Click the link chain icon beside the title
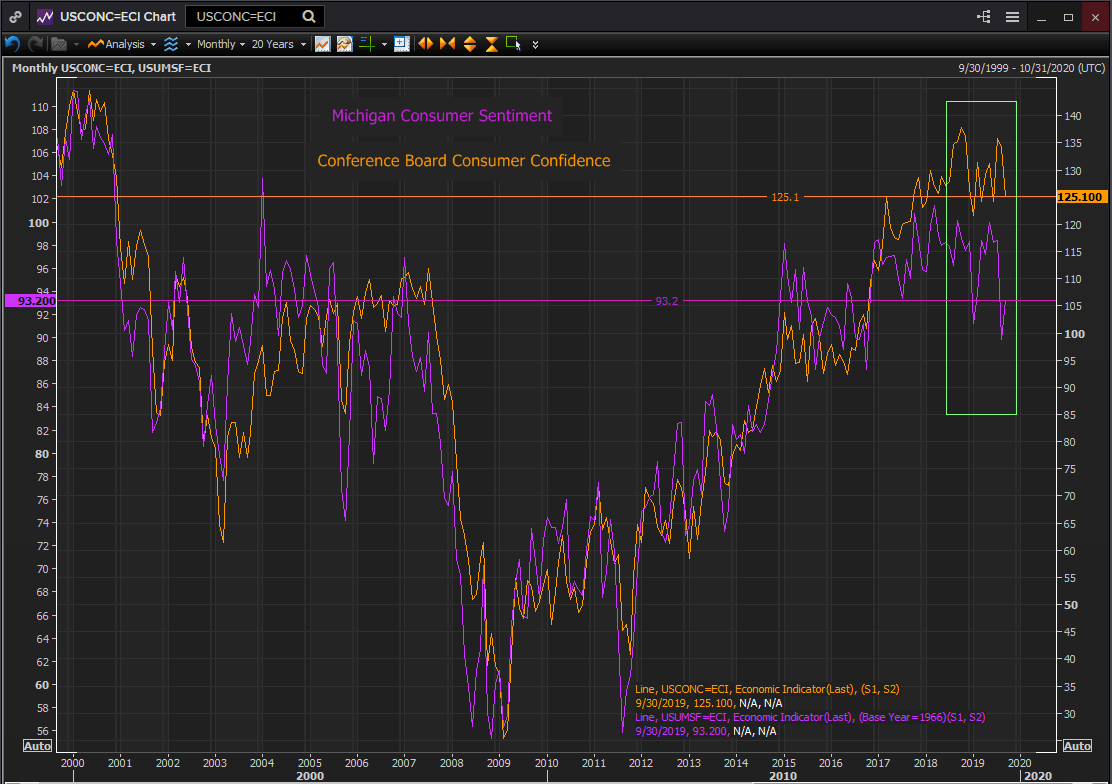 click(16, 17)
